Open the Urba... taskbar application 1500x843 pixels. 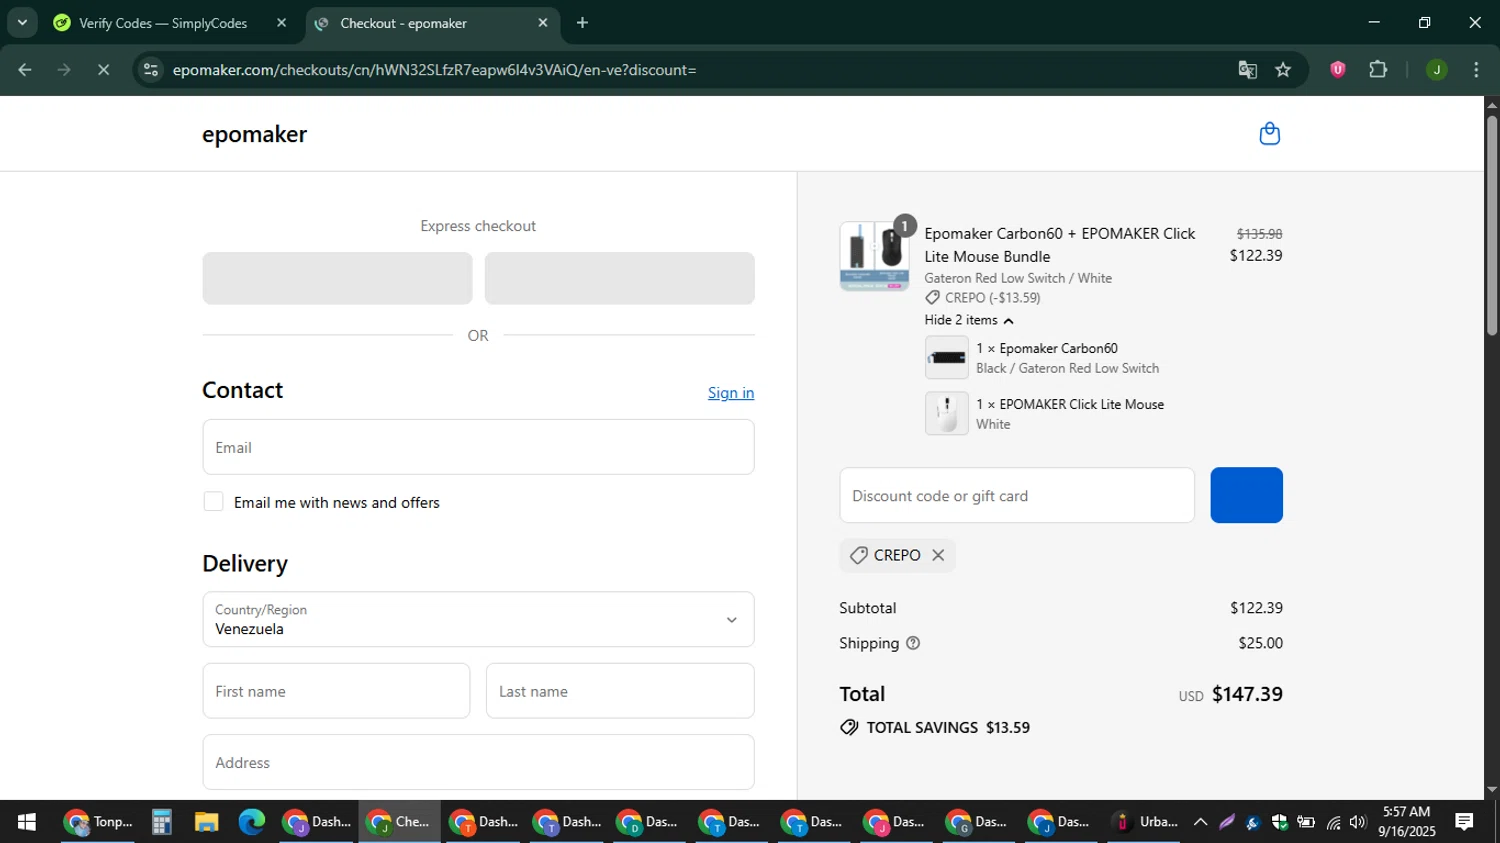tap(1147, 822)
